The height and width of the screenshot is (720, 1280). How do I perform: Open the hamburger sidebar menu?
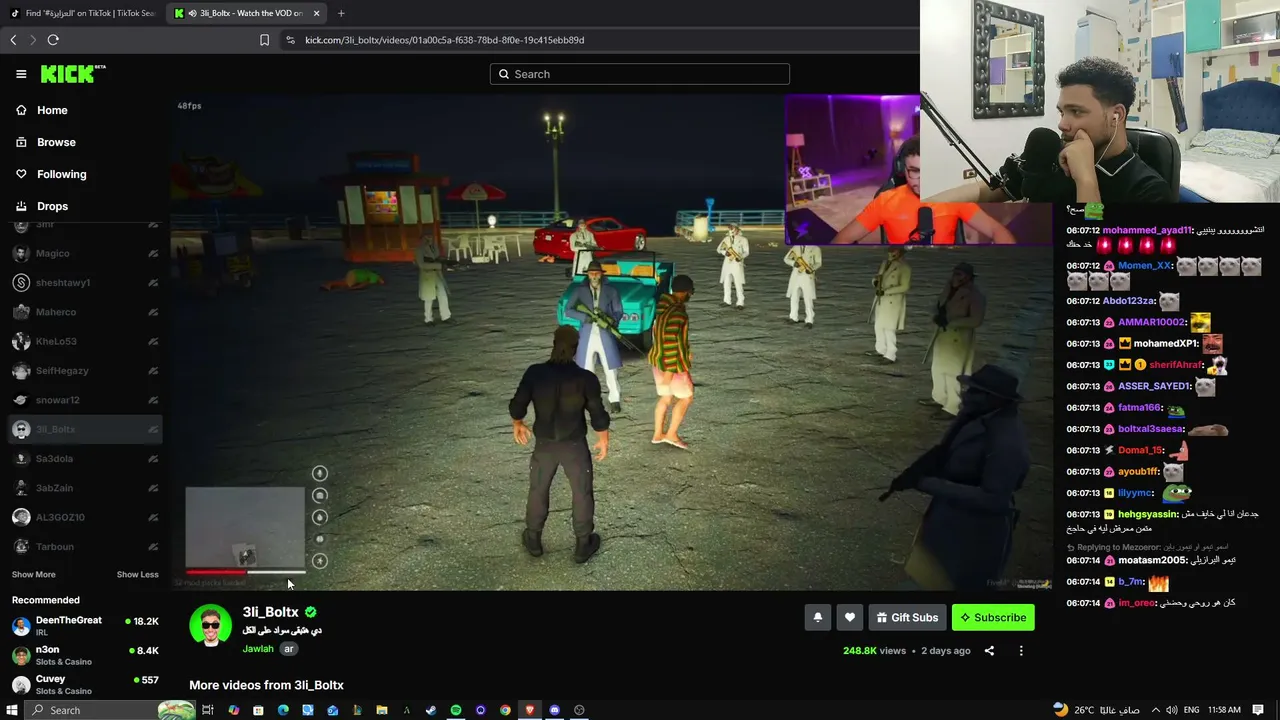[21, 74]
